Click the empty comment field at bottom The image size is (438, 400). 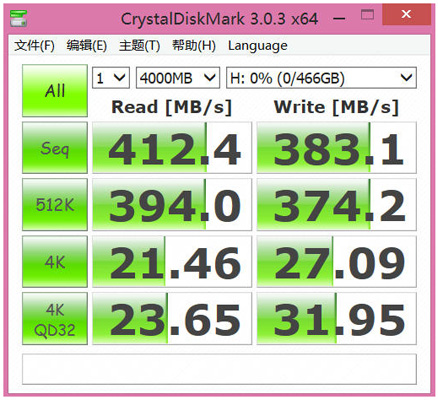(x=219, y=369)
